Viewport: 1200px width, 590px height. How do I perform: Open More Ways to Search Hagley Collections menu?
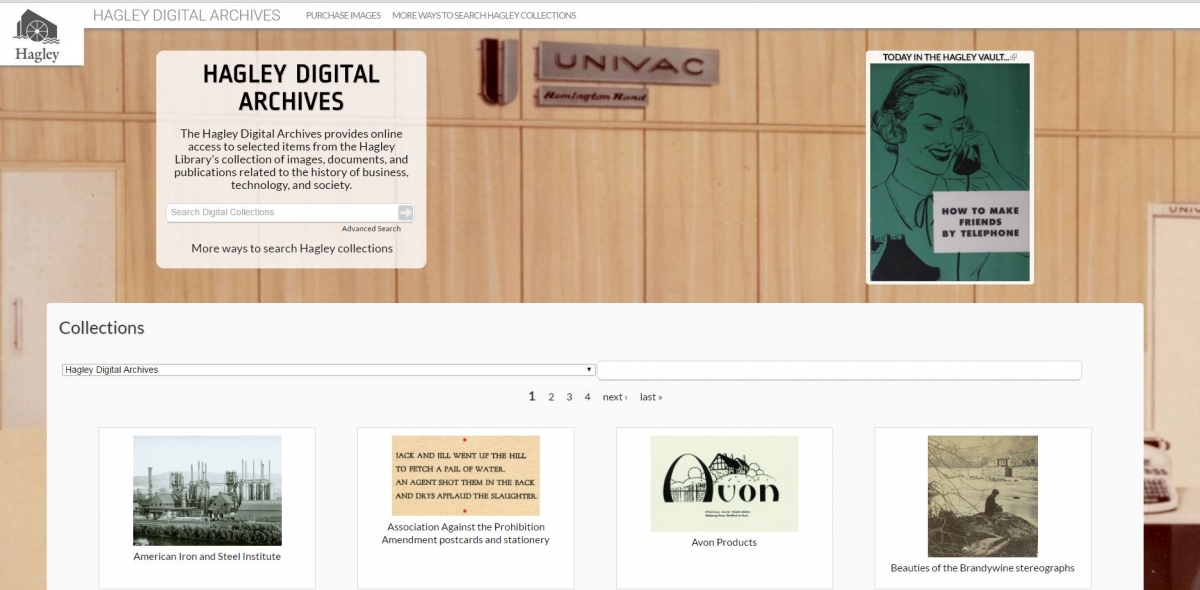point(484,16)
